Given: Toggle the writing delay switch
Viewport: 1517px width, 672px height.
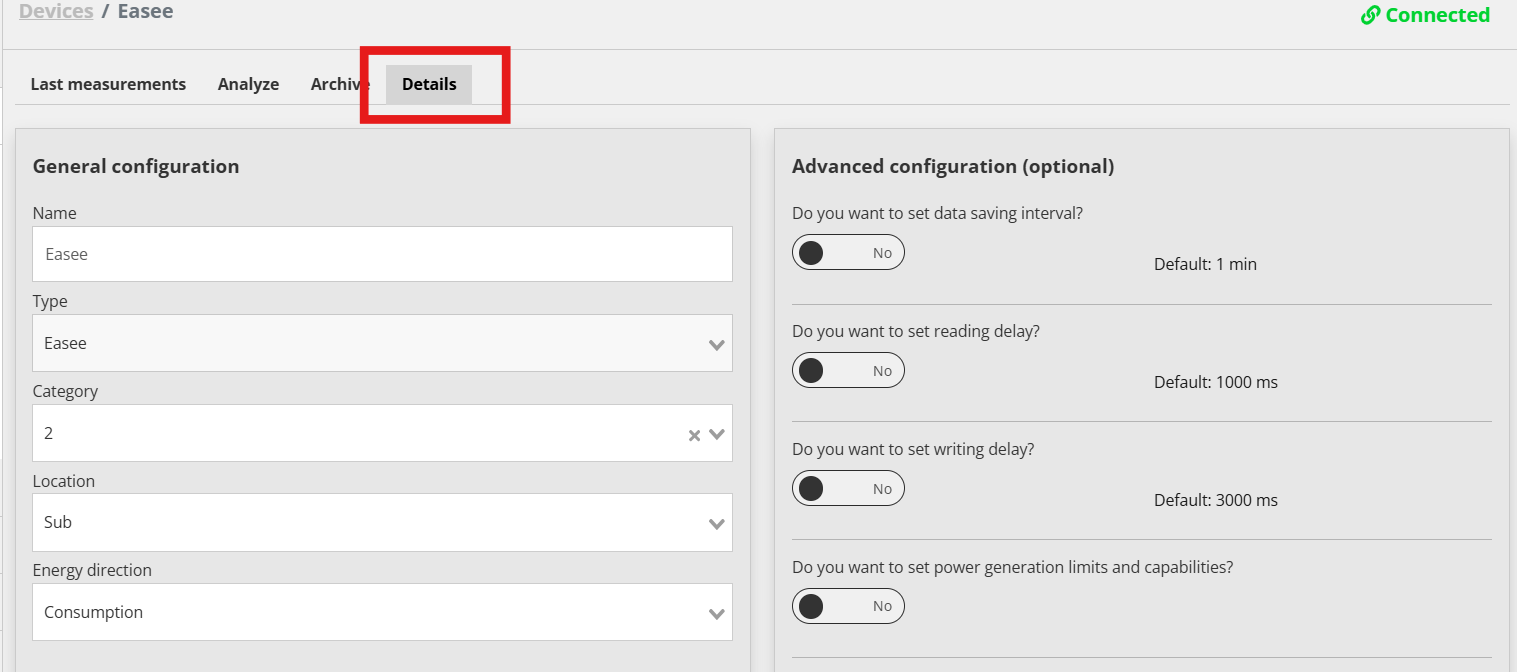Looking at the screenshot, I should pos(848,489).
